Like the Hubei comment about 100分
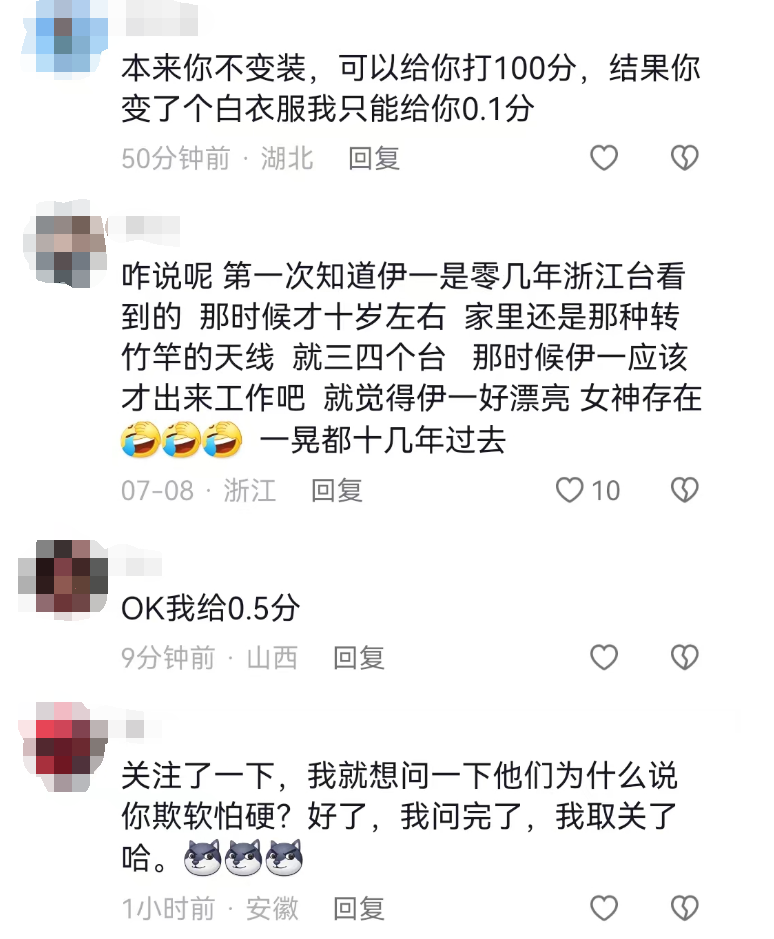This screenshot has width=774, height=939. (x=603, y=158)
